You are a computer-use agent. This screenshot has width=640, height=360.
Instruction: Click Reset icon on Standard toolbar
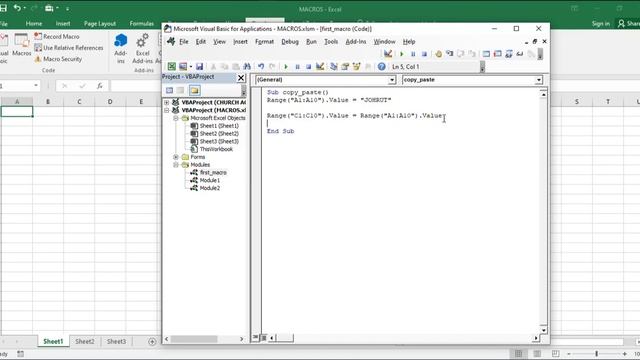pyautogui.click(x=309, y=67)
